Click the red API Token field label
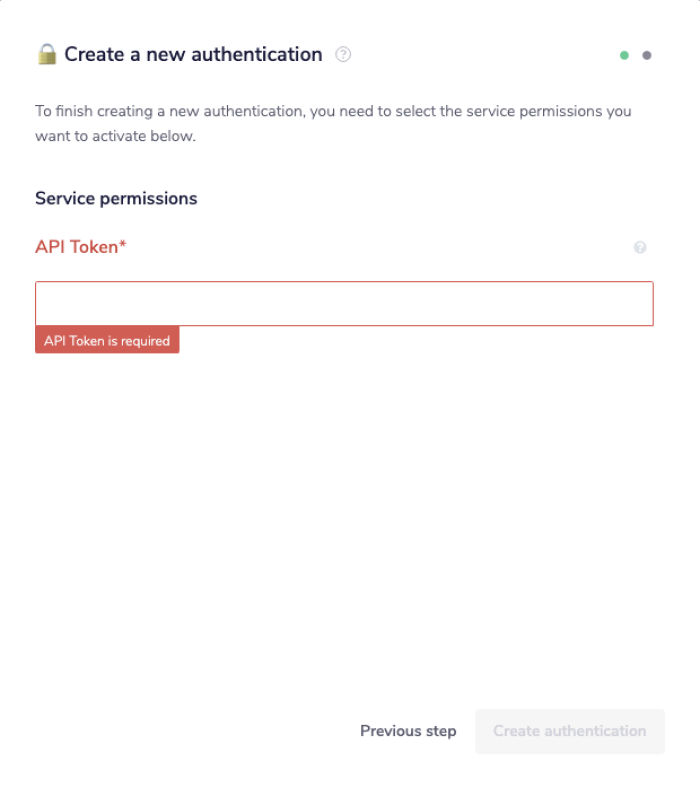The height and width of the screenshot is (790, 700). (x=76, y=246)
